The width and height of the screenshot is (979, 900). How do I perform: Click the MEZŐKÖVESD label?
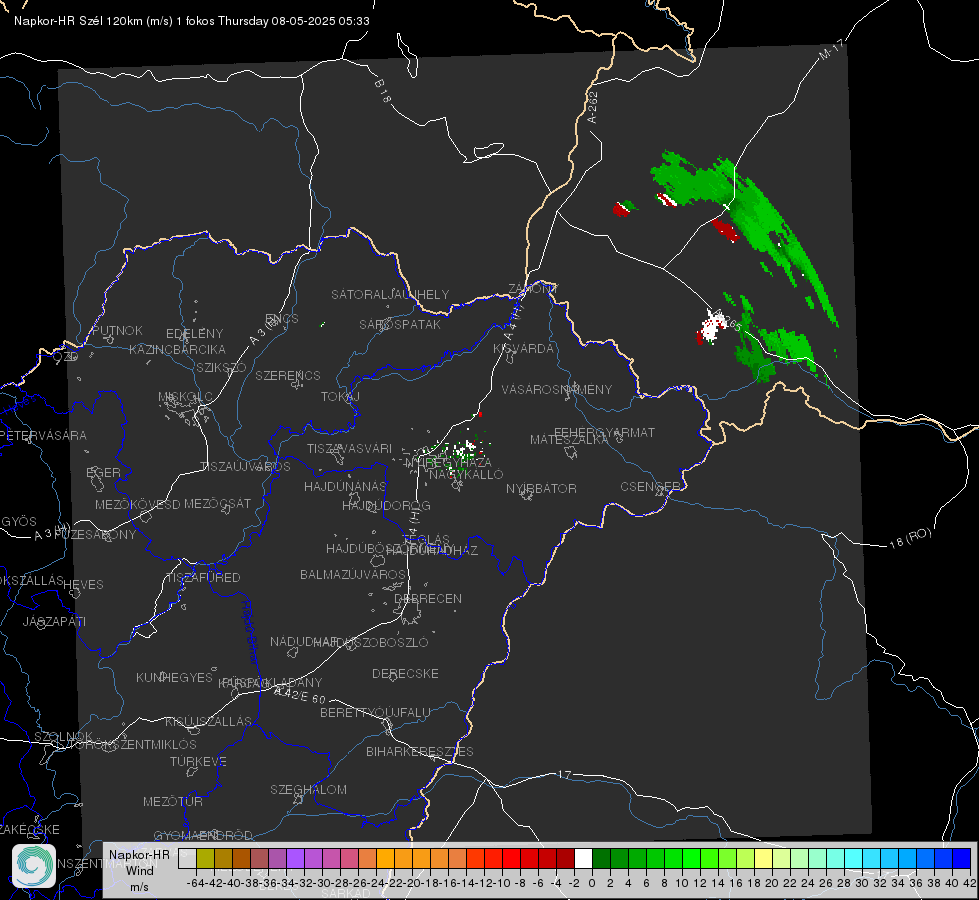137,504
